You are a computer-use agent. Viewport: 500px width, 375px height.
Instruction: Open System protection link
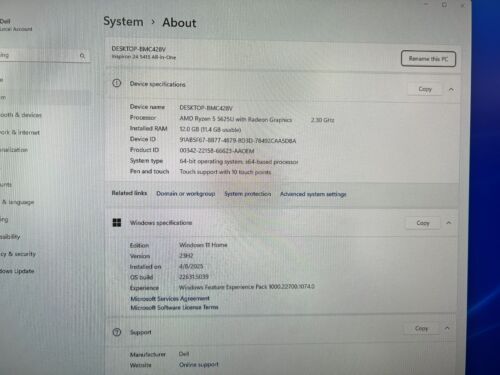tap(248, 194)
